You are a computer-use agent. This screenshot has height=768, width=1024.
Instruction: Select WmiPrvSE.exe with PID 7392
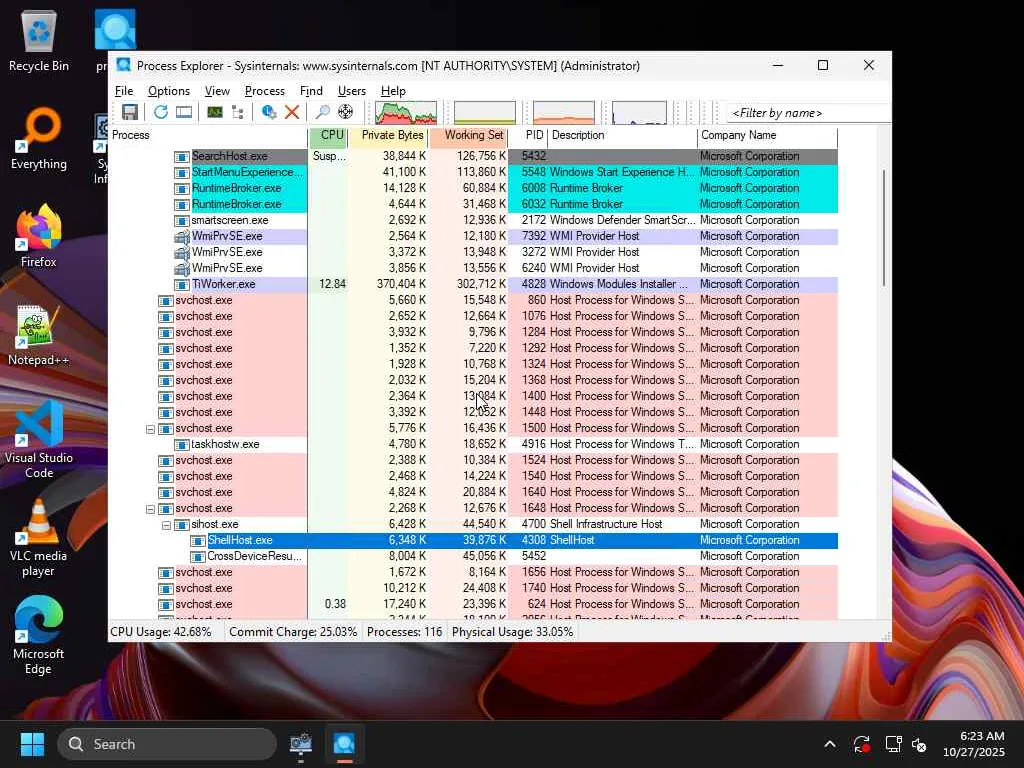473,236
